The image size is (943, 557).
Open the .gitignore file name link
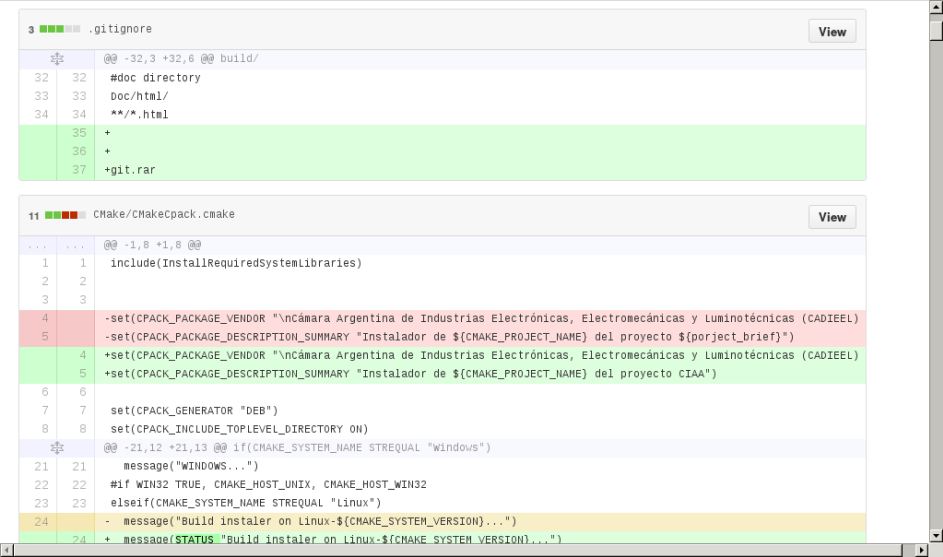(120, 29)
